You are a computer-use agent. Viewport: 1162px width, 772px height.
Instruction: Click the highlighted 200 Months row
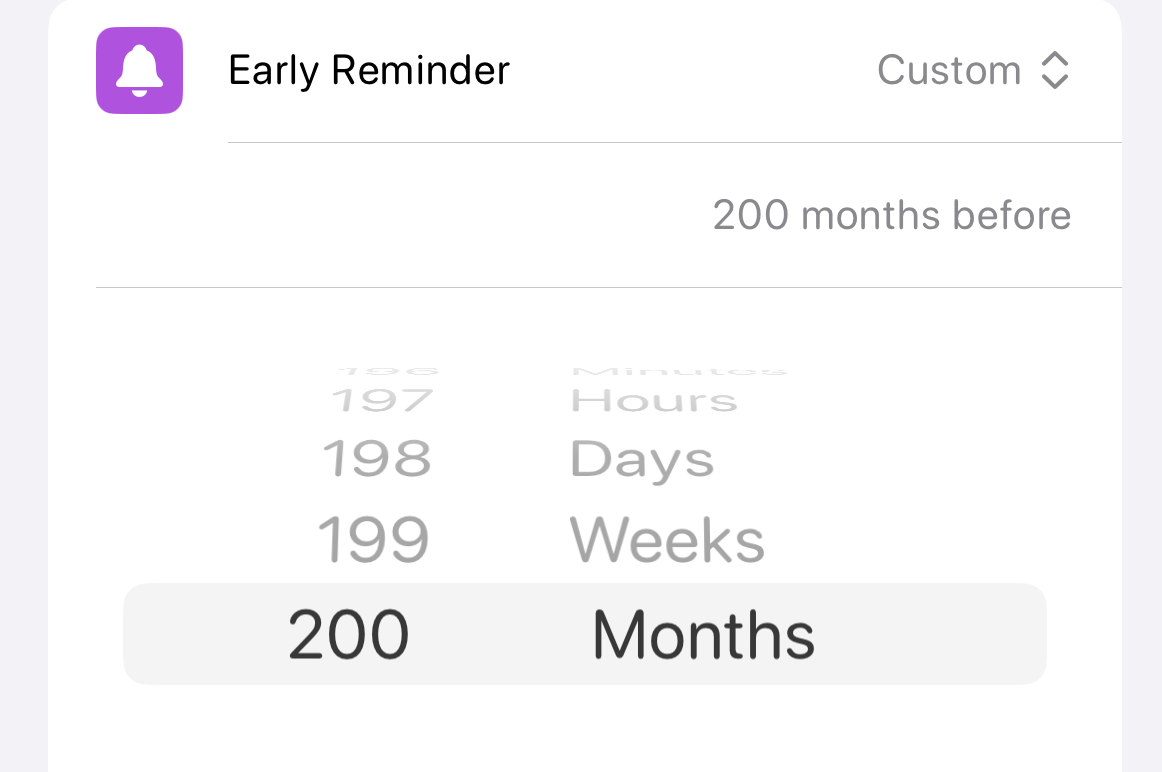(x=583, y=633)
